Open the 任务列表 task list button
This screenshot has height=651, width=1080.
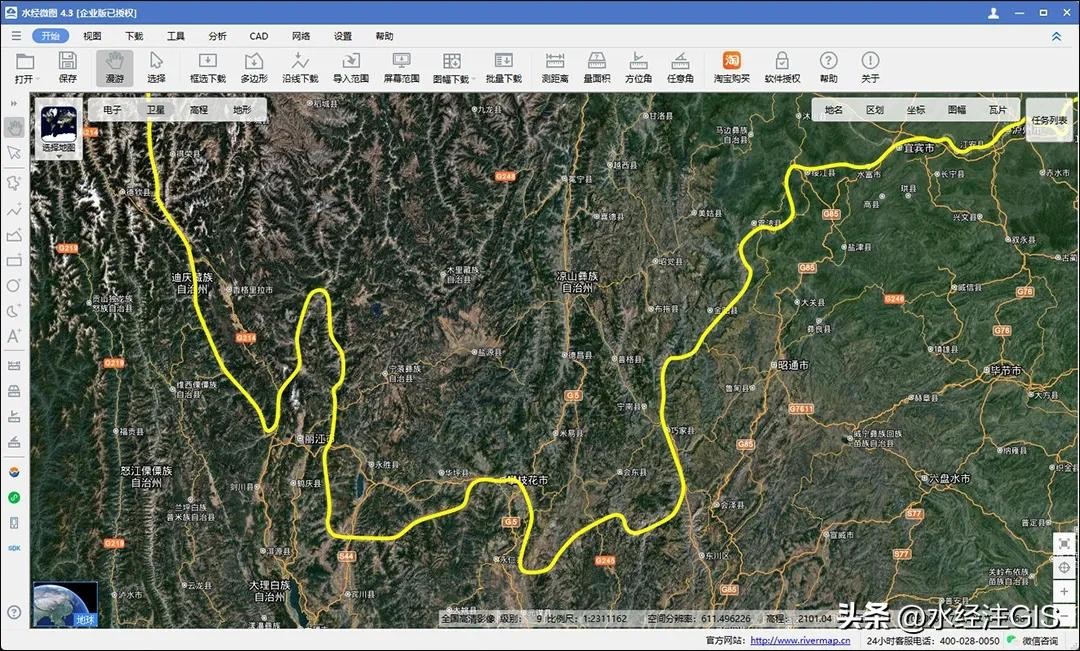pyautogui.click(x=1049, y=120)
